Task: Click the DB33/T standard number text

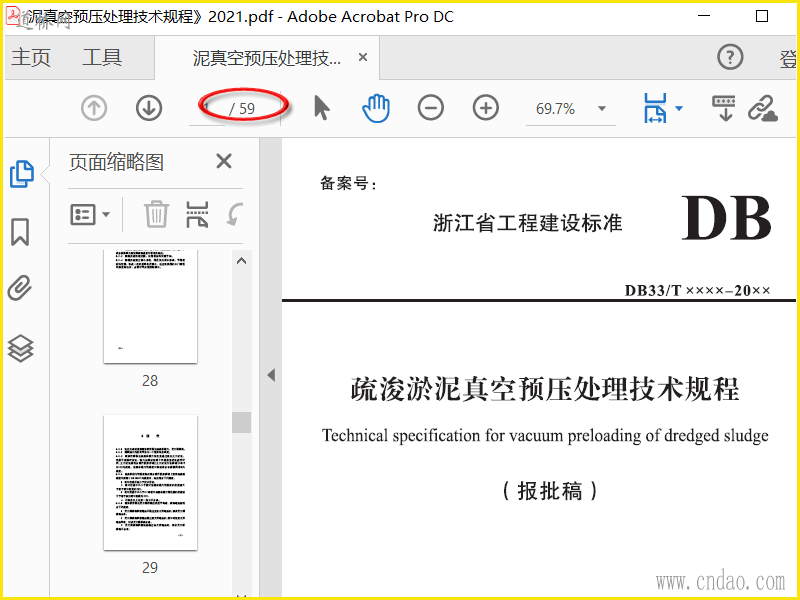Action: (697, 291)
